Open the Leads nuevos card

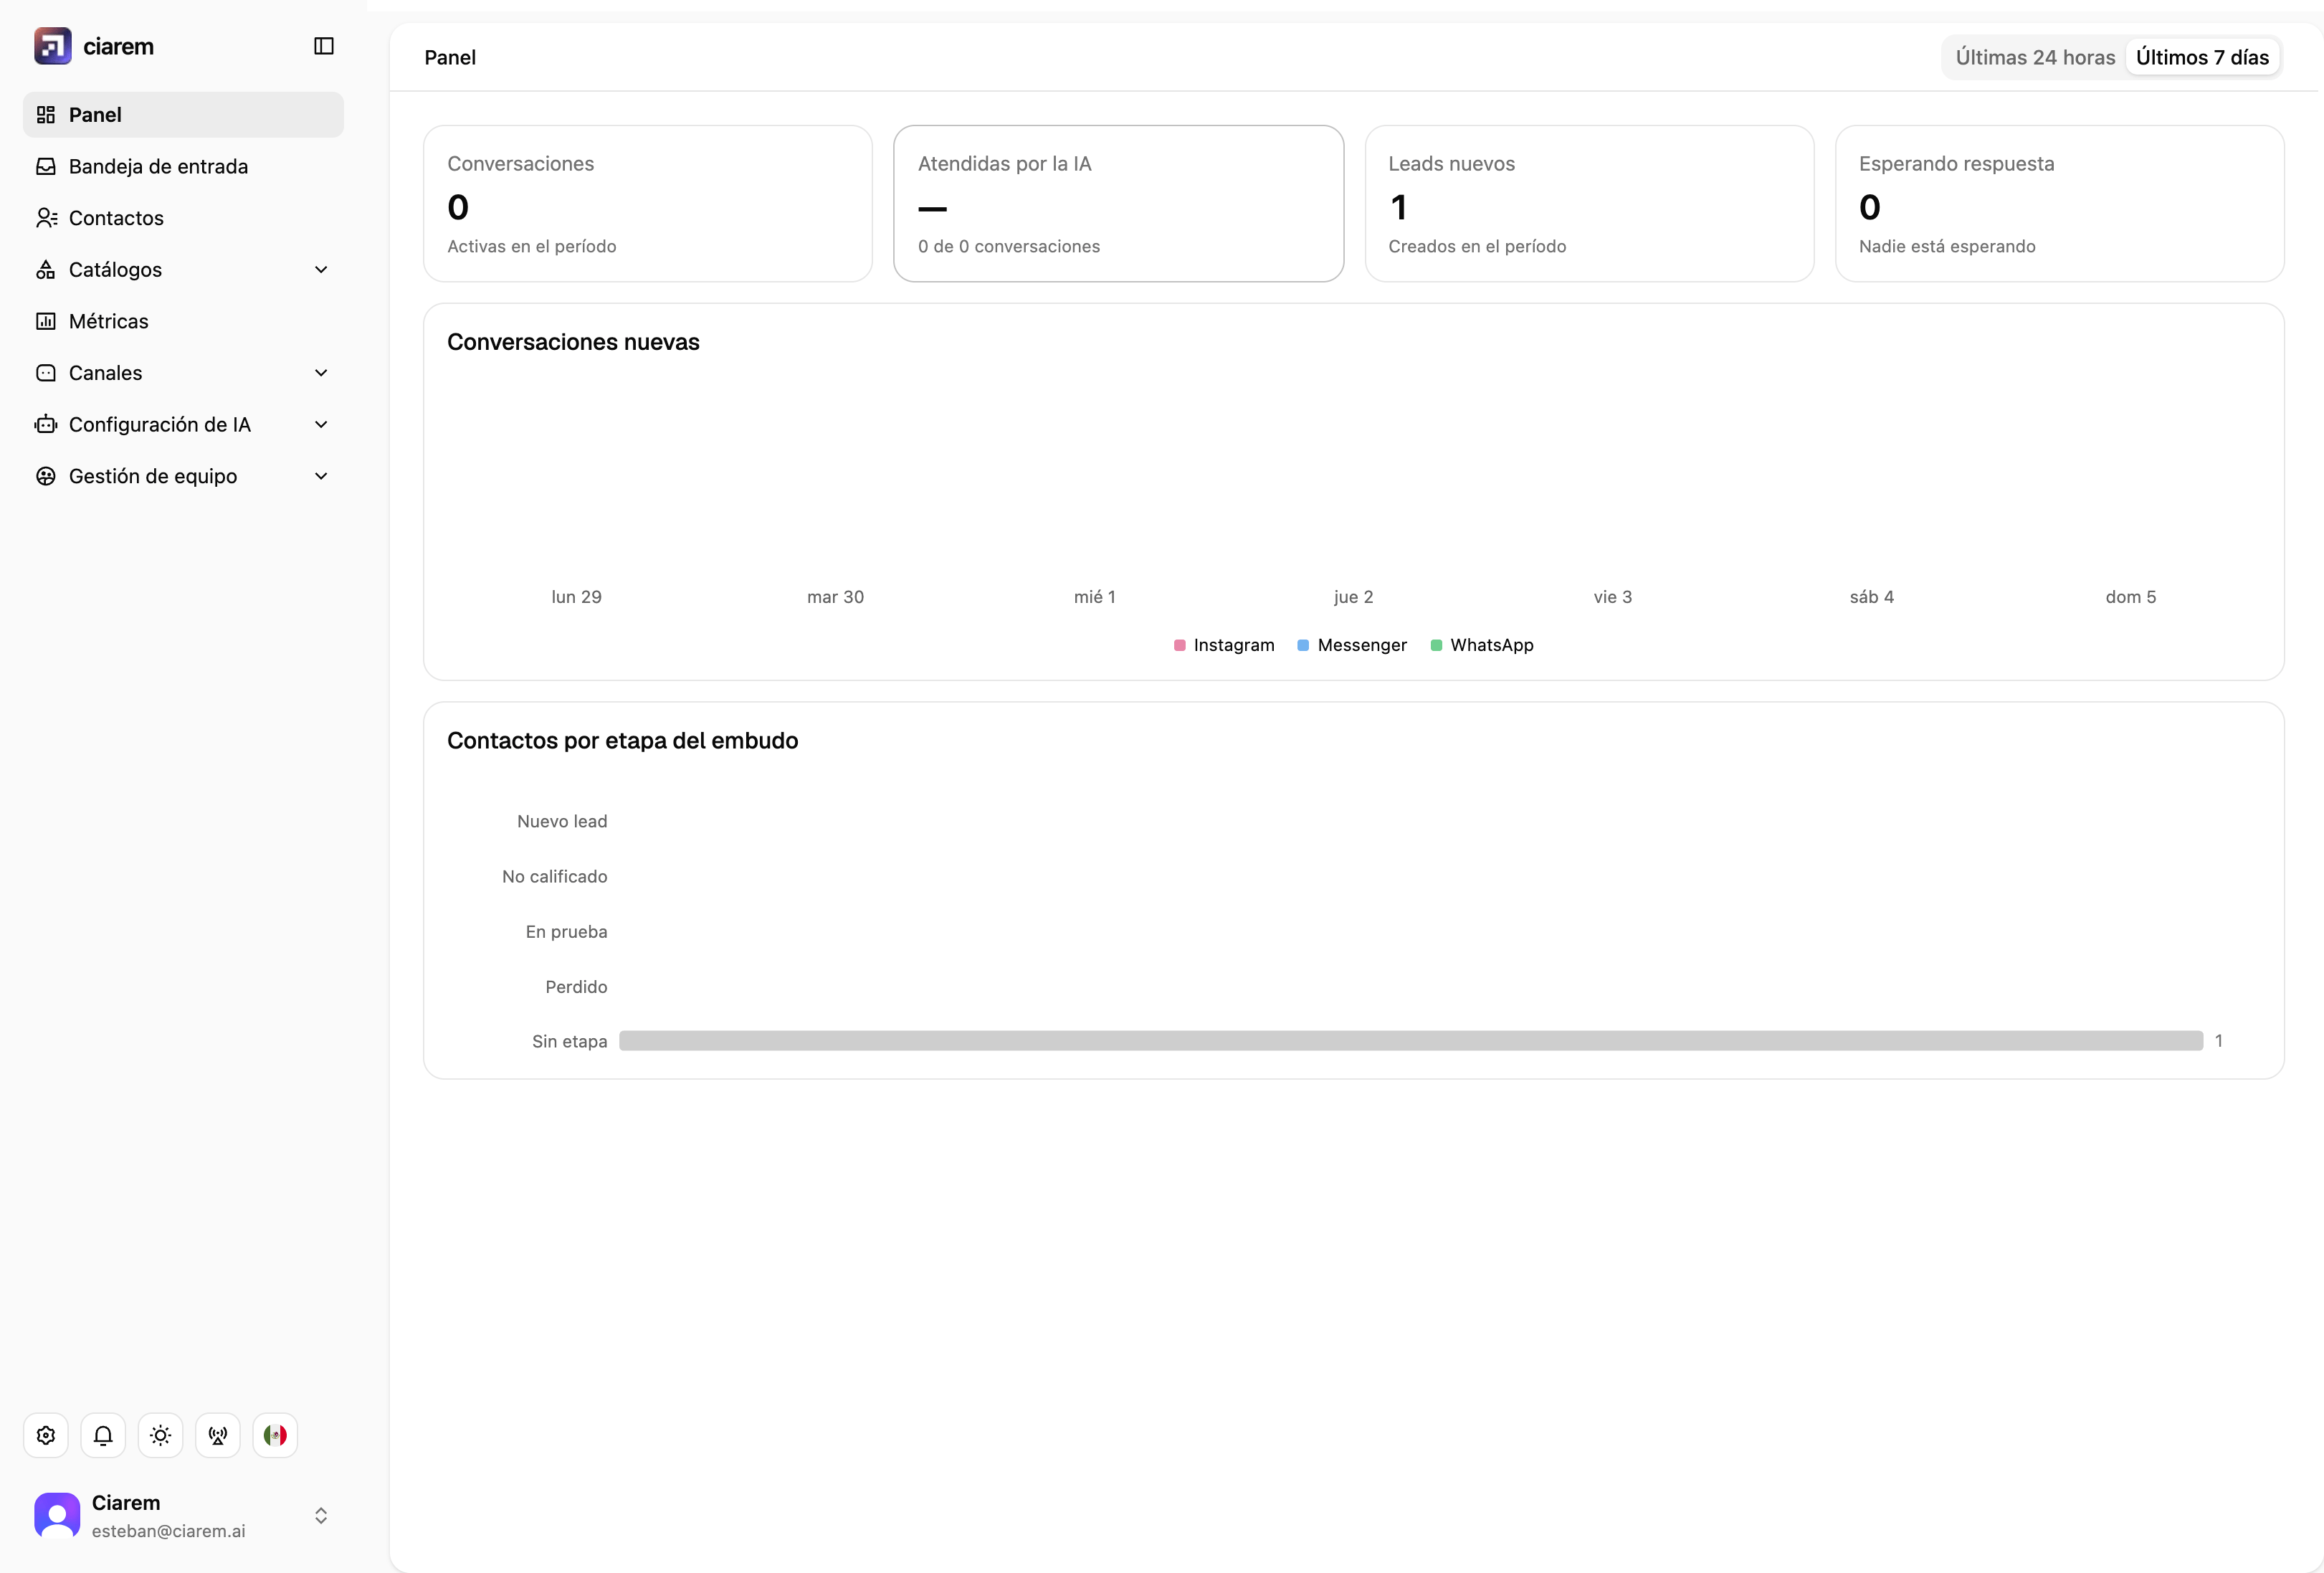coord(1589,203)
